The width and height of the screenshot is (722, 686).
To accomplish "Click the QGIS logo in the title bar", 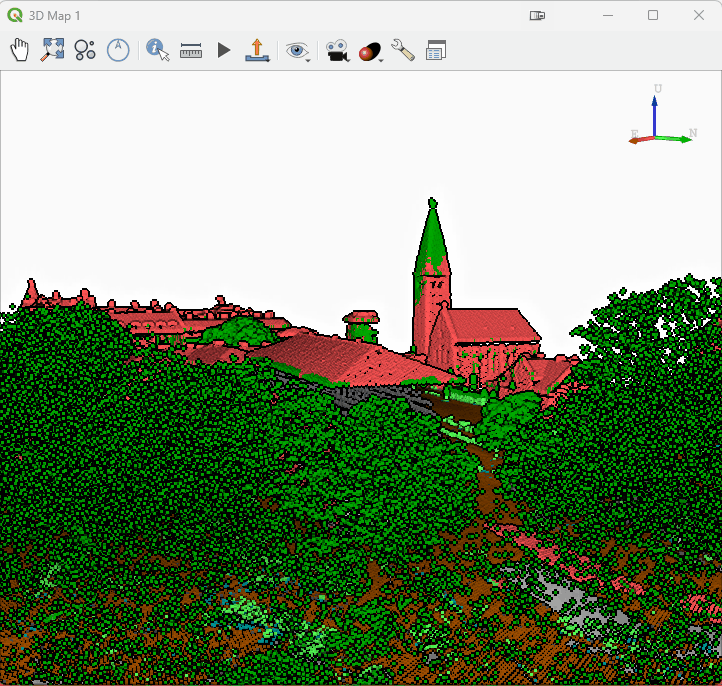I will pos(14,15).
